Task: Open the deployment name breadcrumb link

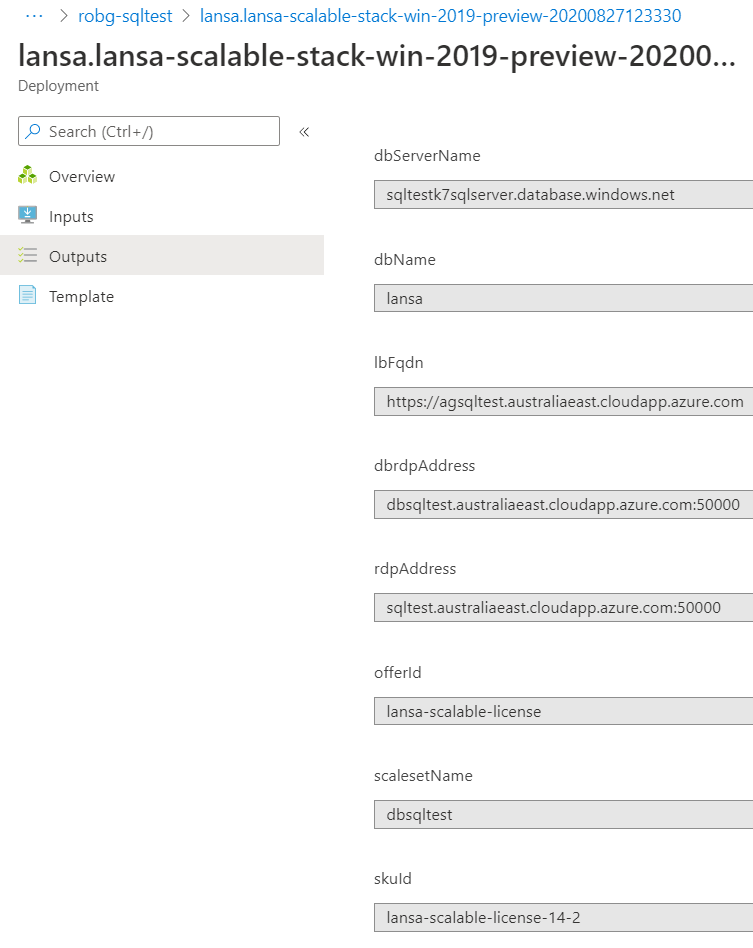Action: point(441,16)
